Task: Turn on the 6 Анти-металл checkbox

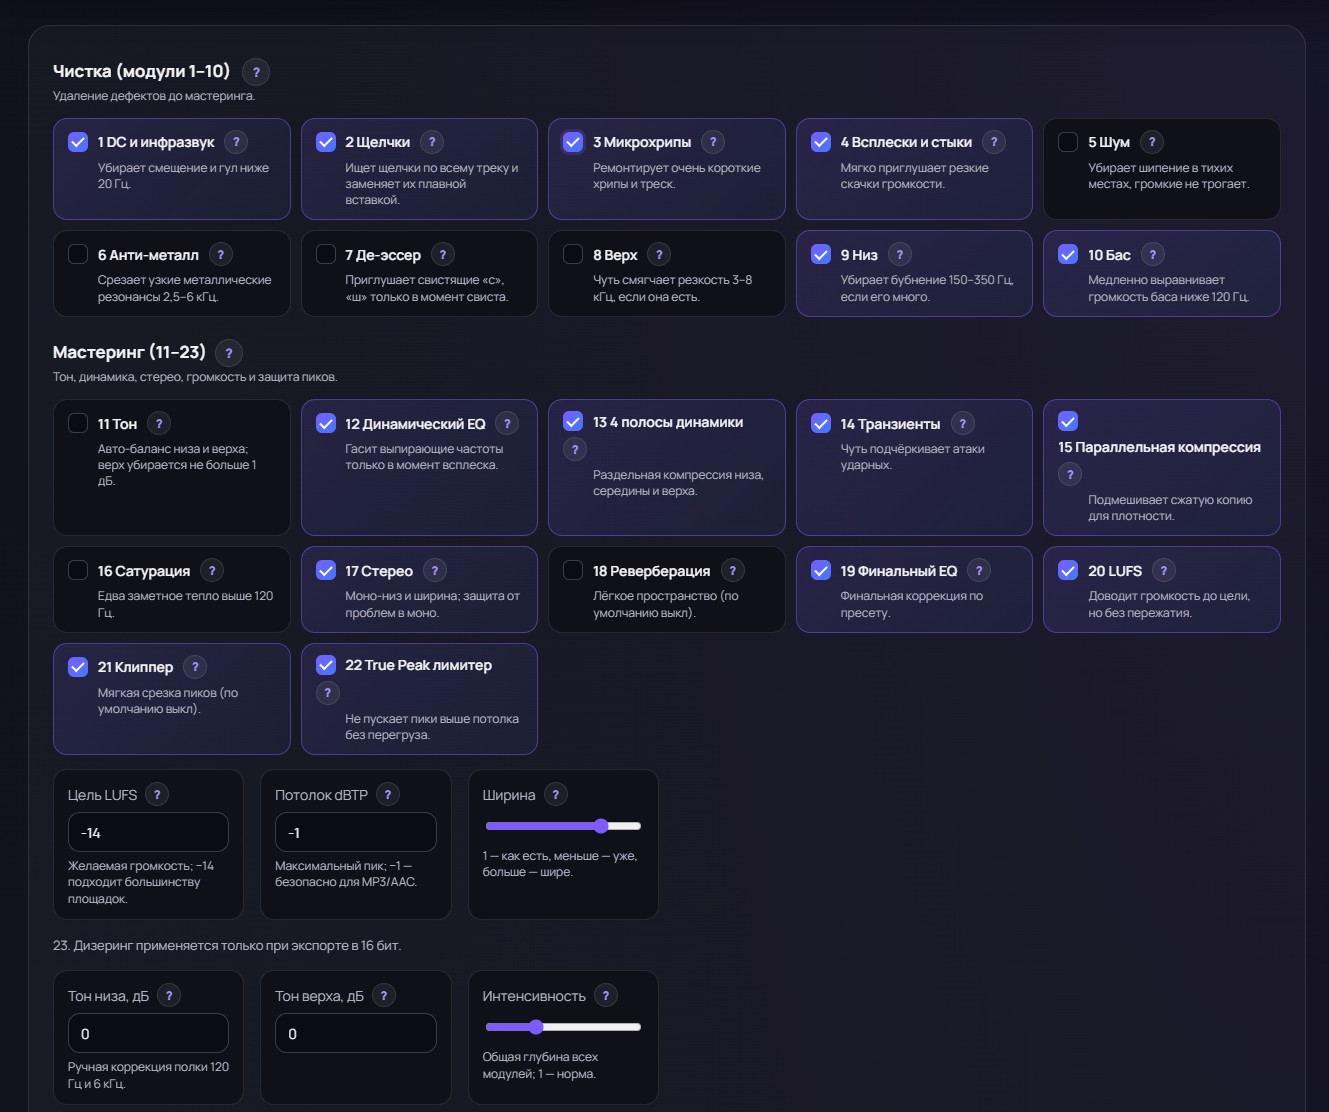Action: (78, 254)
